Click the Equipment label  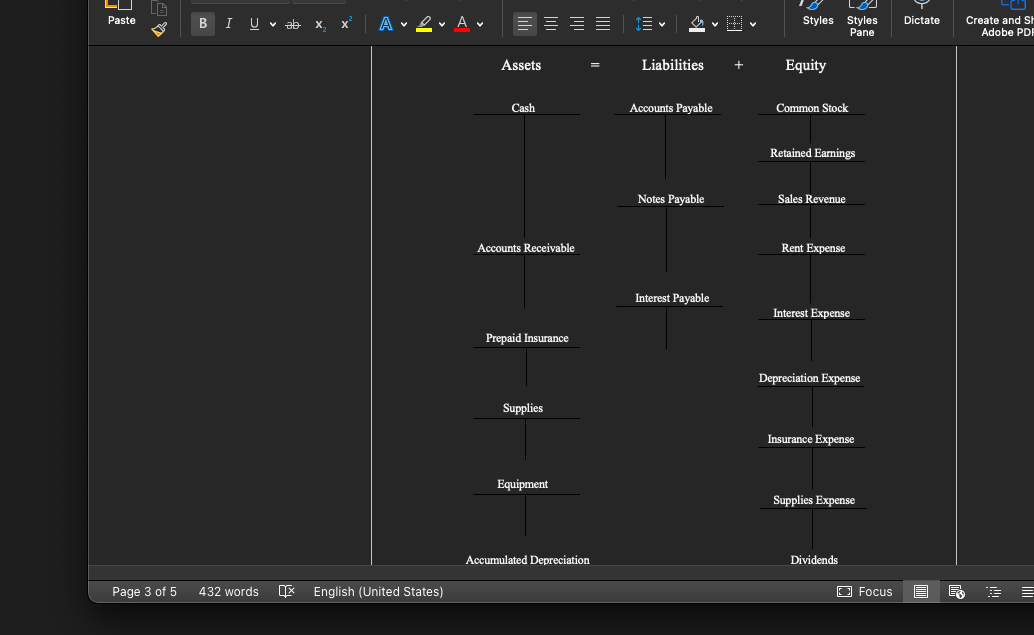tap(522, 484)
